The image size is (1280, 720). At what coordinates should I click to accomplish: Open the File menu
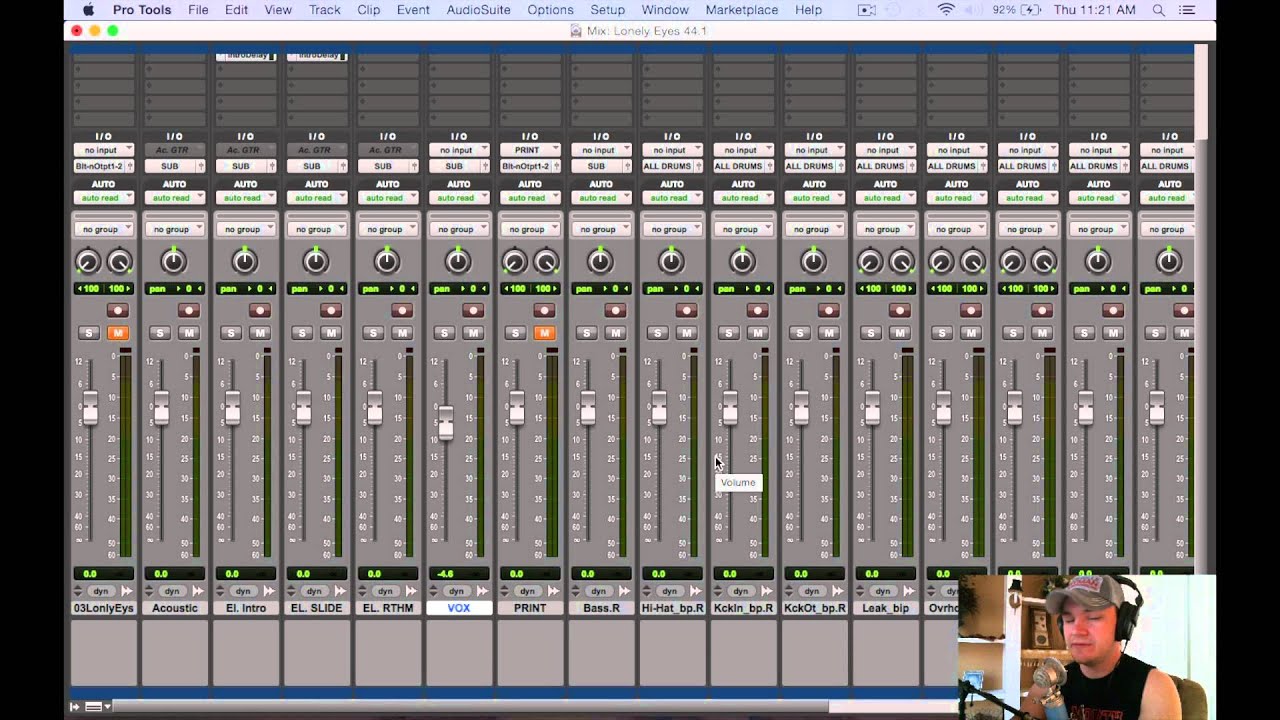coord(198,10)
